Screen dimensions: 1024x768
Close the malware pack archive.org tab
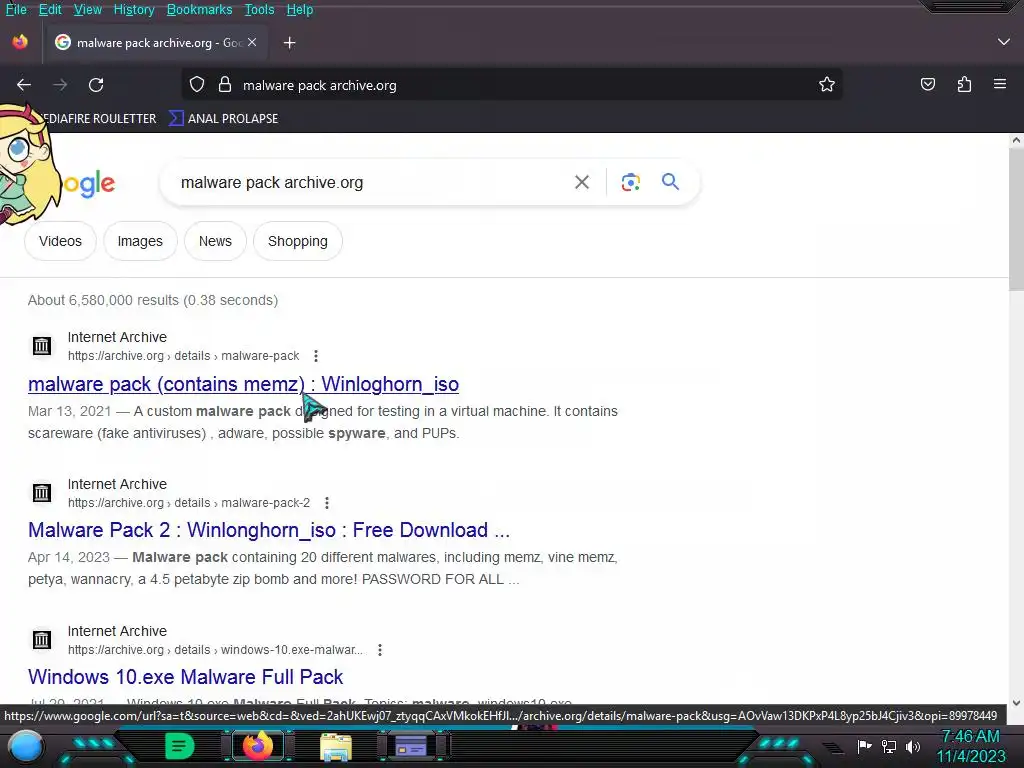[252, 42]
